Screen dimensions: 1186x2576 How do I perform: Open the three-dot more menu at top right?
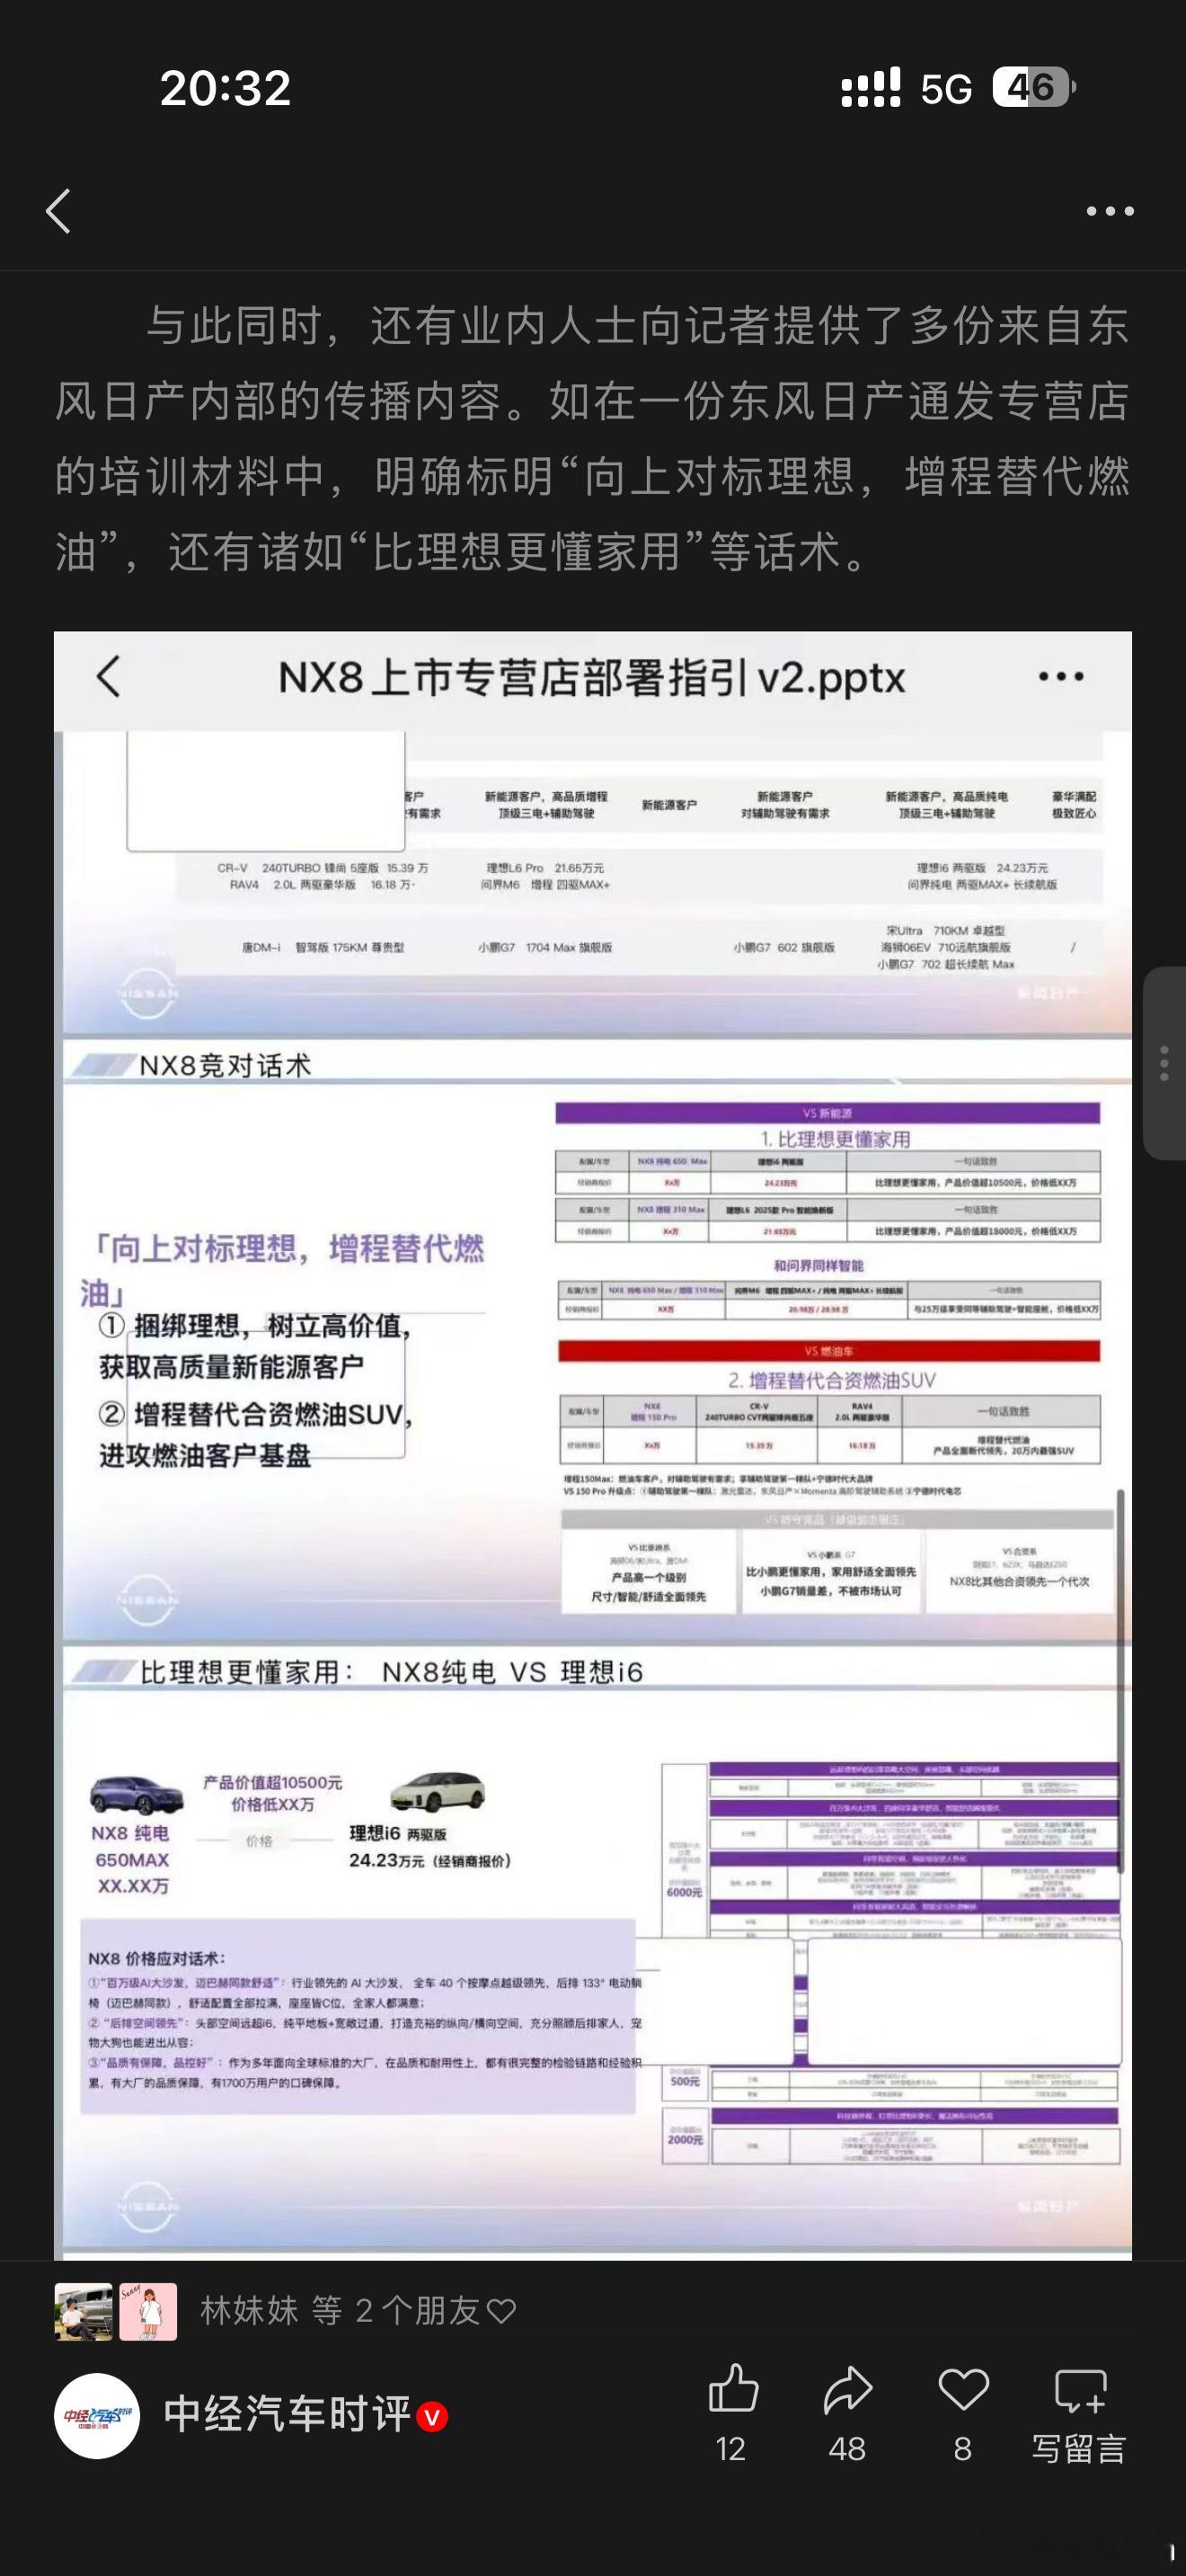pos(1110,211)
